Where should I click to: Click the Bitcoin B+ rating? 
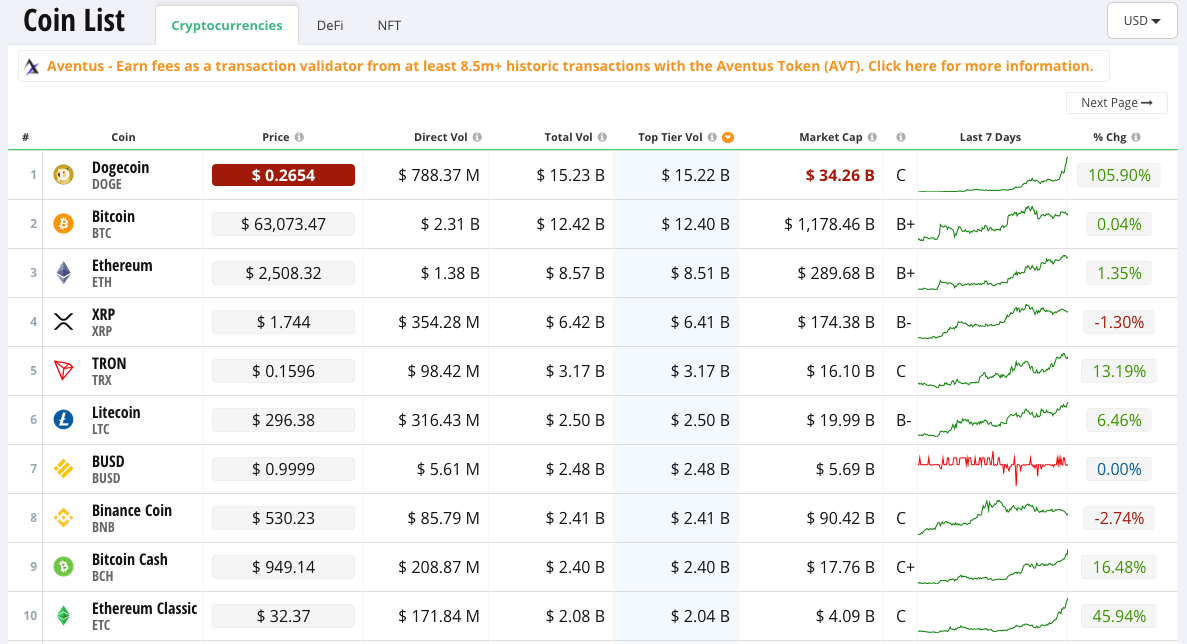[x=905, y=224]
